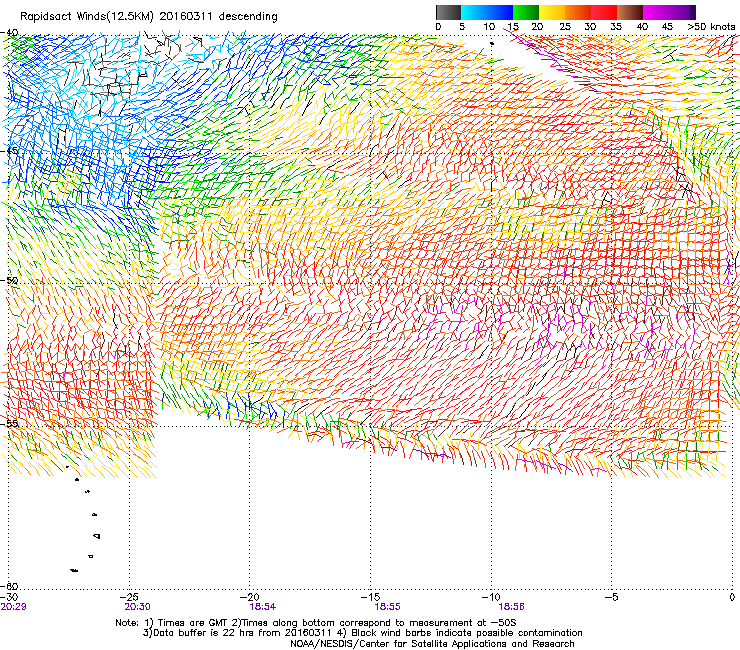Click the latitude label -55

coord(9,424)
